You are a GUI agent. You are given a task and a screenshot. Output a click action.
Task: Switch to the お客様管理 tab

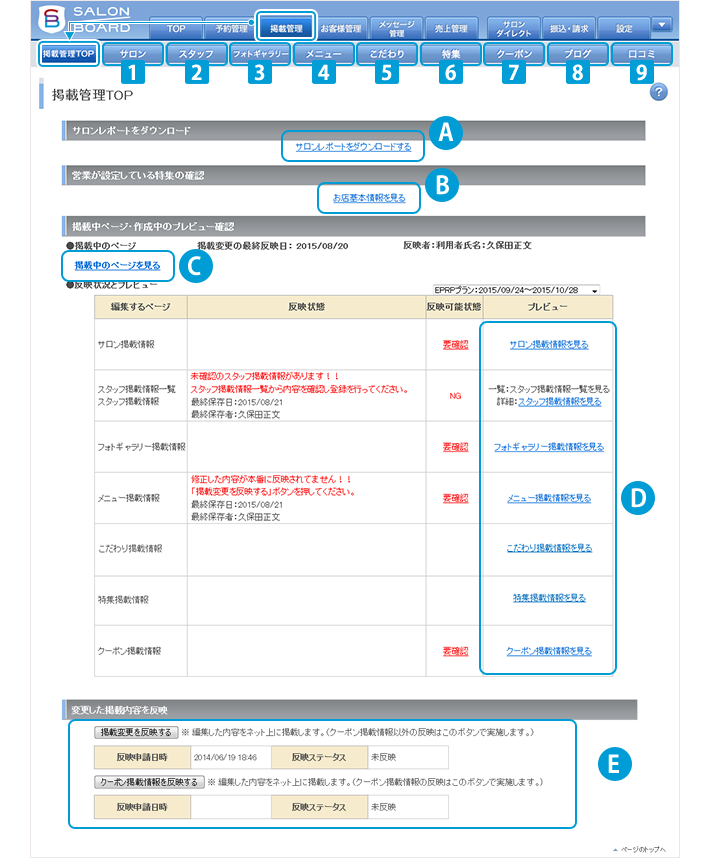click(x=342, y=29)
